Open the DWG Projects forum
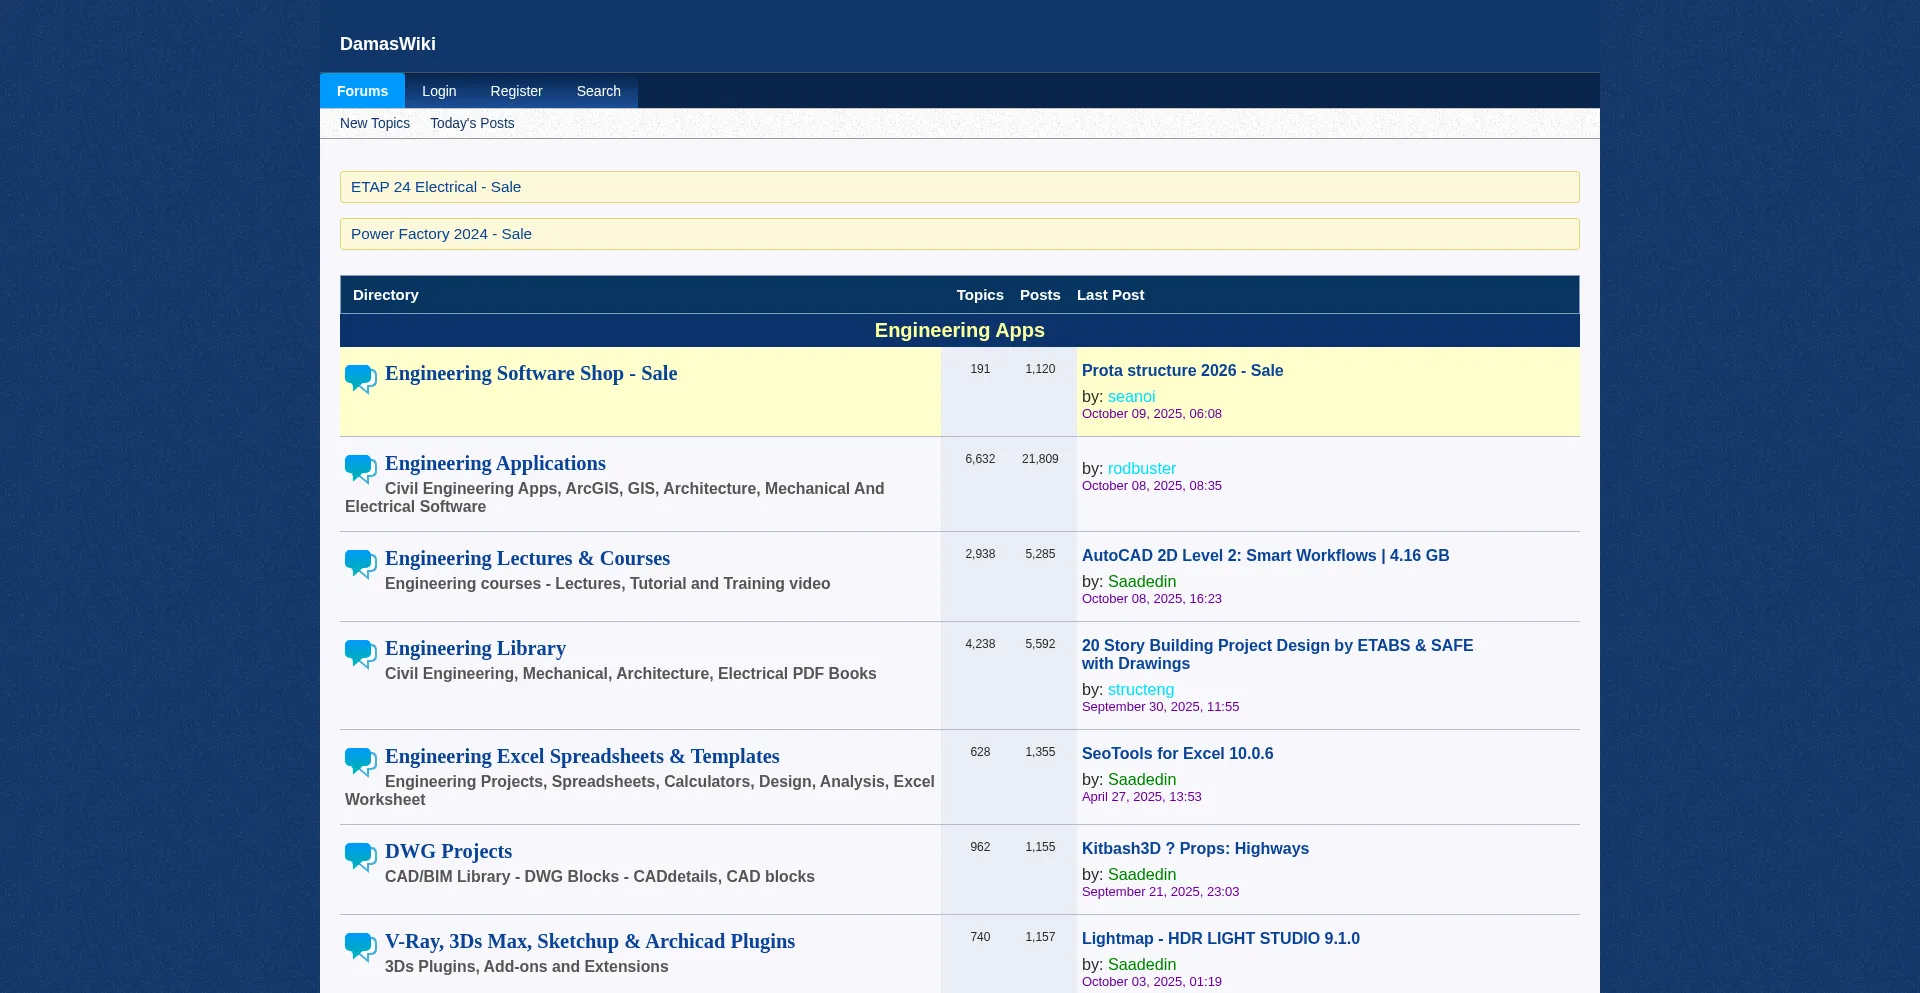Image resolution: width=1920 pixels, height=993 pixels. [448, 851]
